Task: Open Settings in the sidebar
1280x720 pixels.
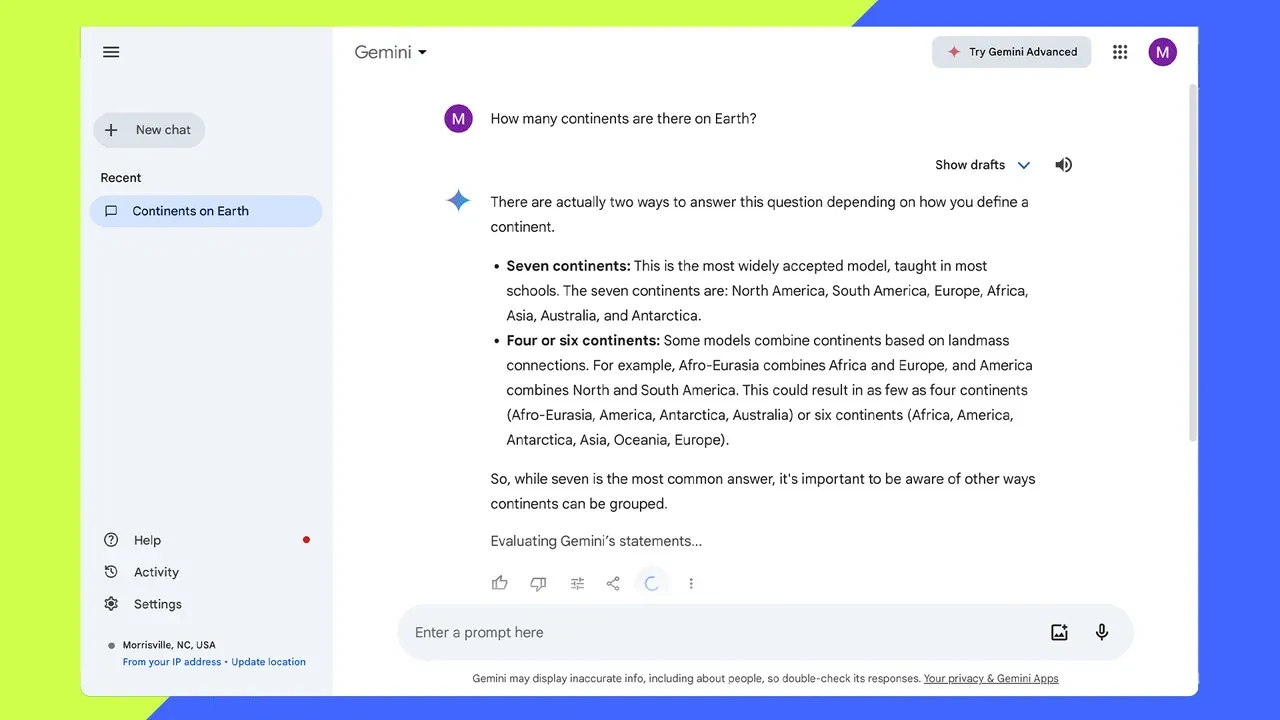Action: tap(157, 604)
